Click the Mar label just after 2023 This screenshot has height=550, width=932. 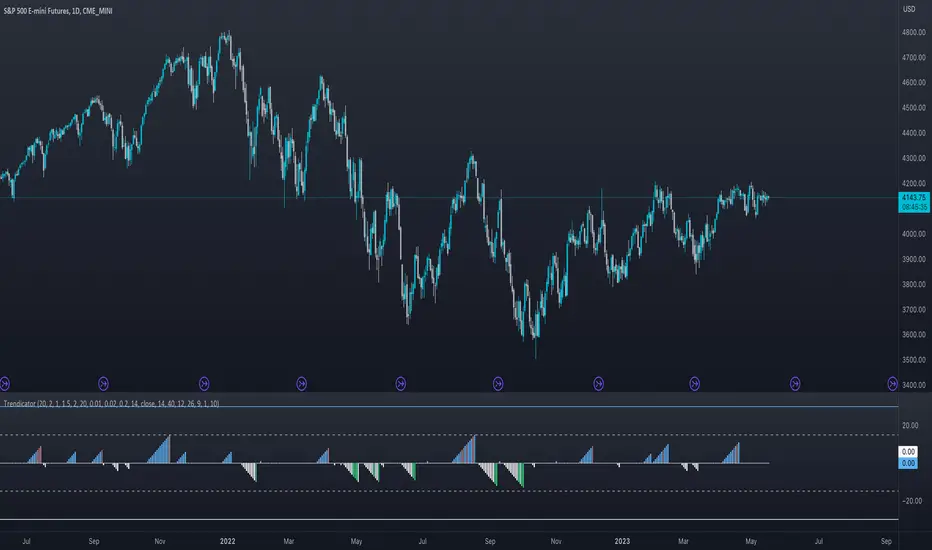683,541
